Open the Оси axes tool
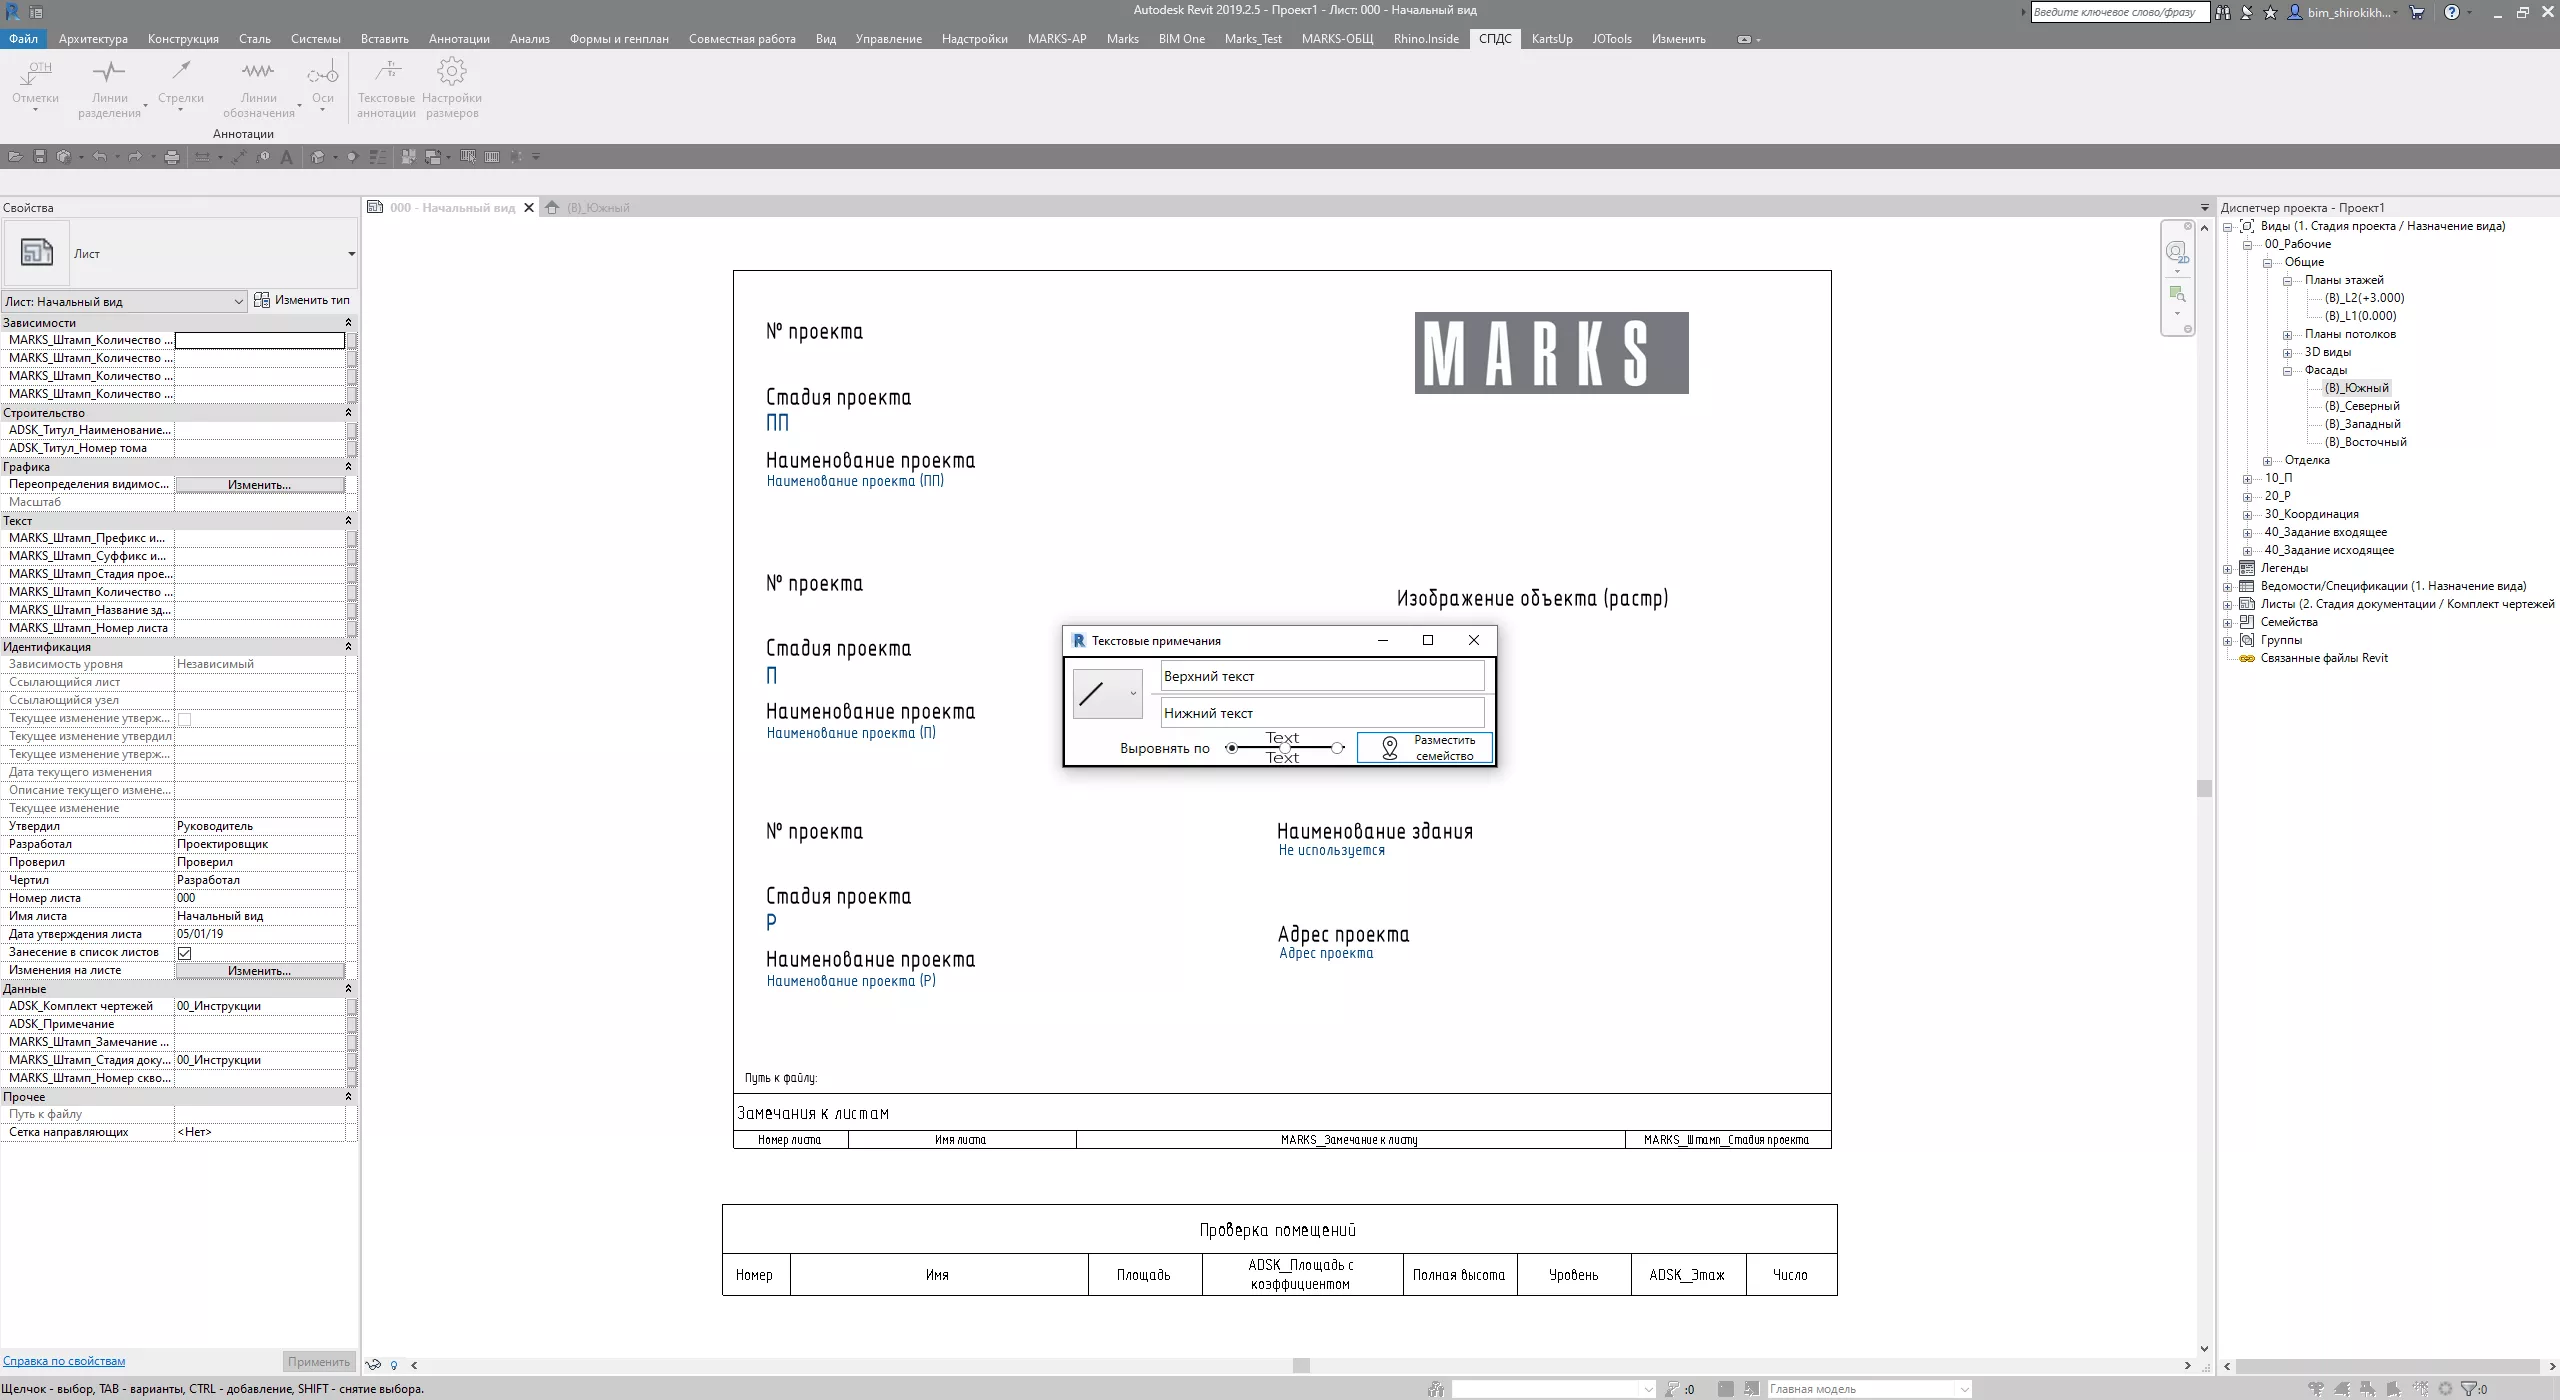2560x1400 pixels. point(322,73)
